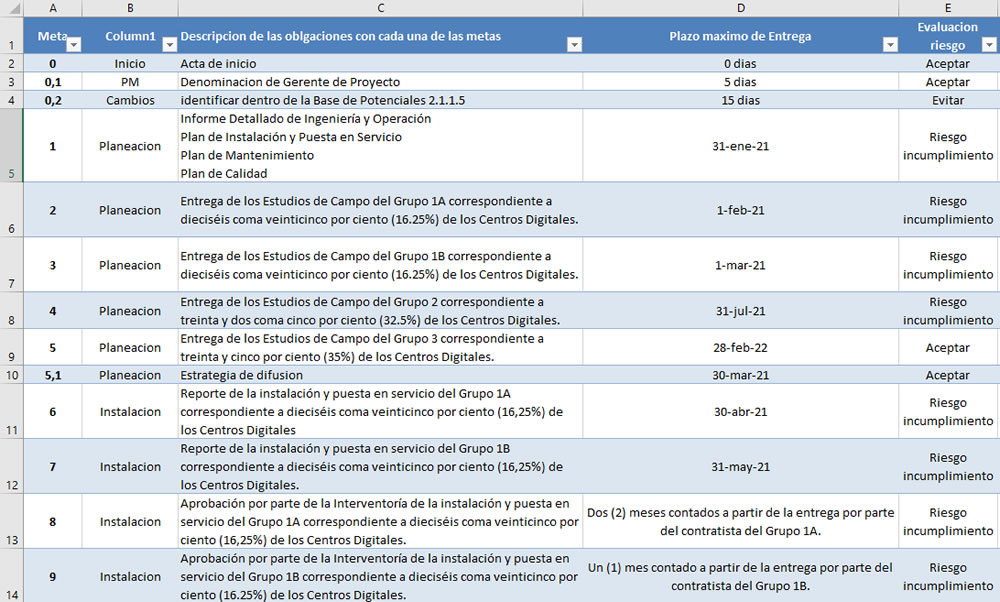This screenshot has width=1000, height=602.
Task: Click the 'PM' cell
Action: [130, 82]
